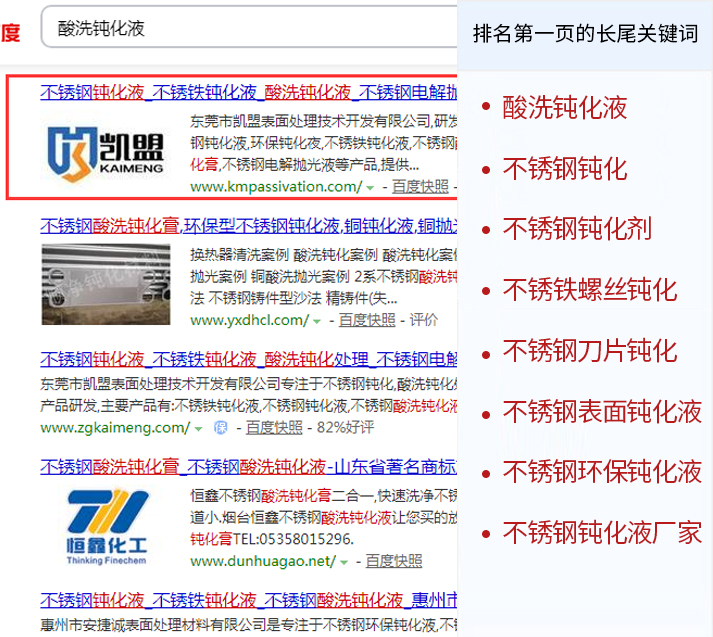Open the result titled 不锈钢钝化液_不锈铁钝化液_不锈钢酸洗钝化液_惠州
This screenshot has width=713, height=637.
pos(248,600)
